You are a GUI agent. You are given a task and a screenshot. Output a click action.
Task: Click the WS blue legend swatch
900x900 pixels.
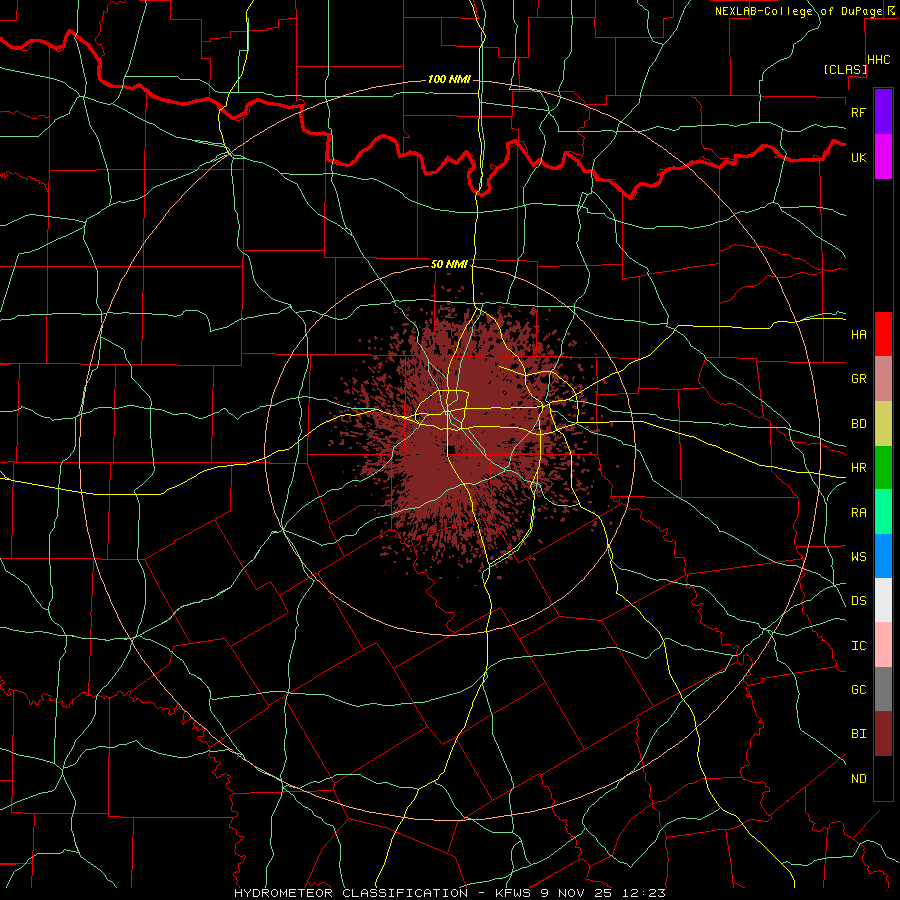point(883,556)
